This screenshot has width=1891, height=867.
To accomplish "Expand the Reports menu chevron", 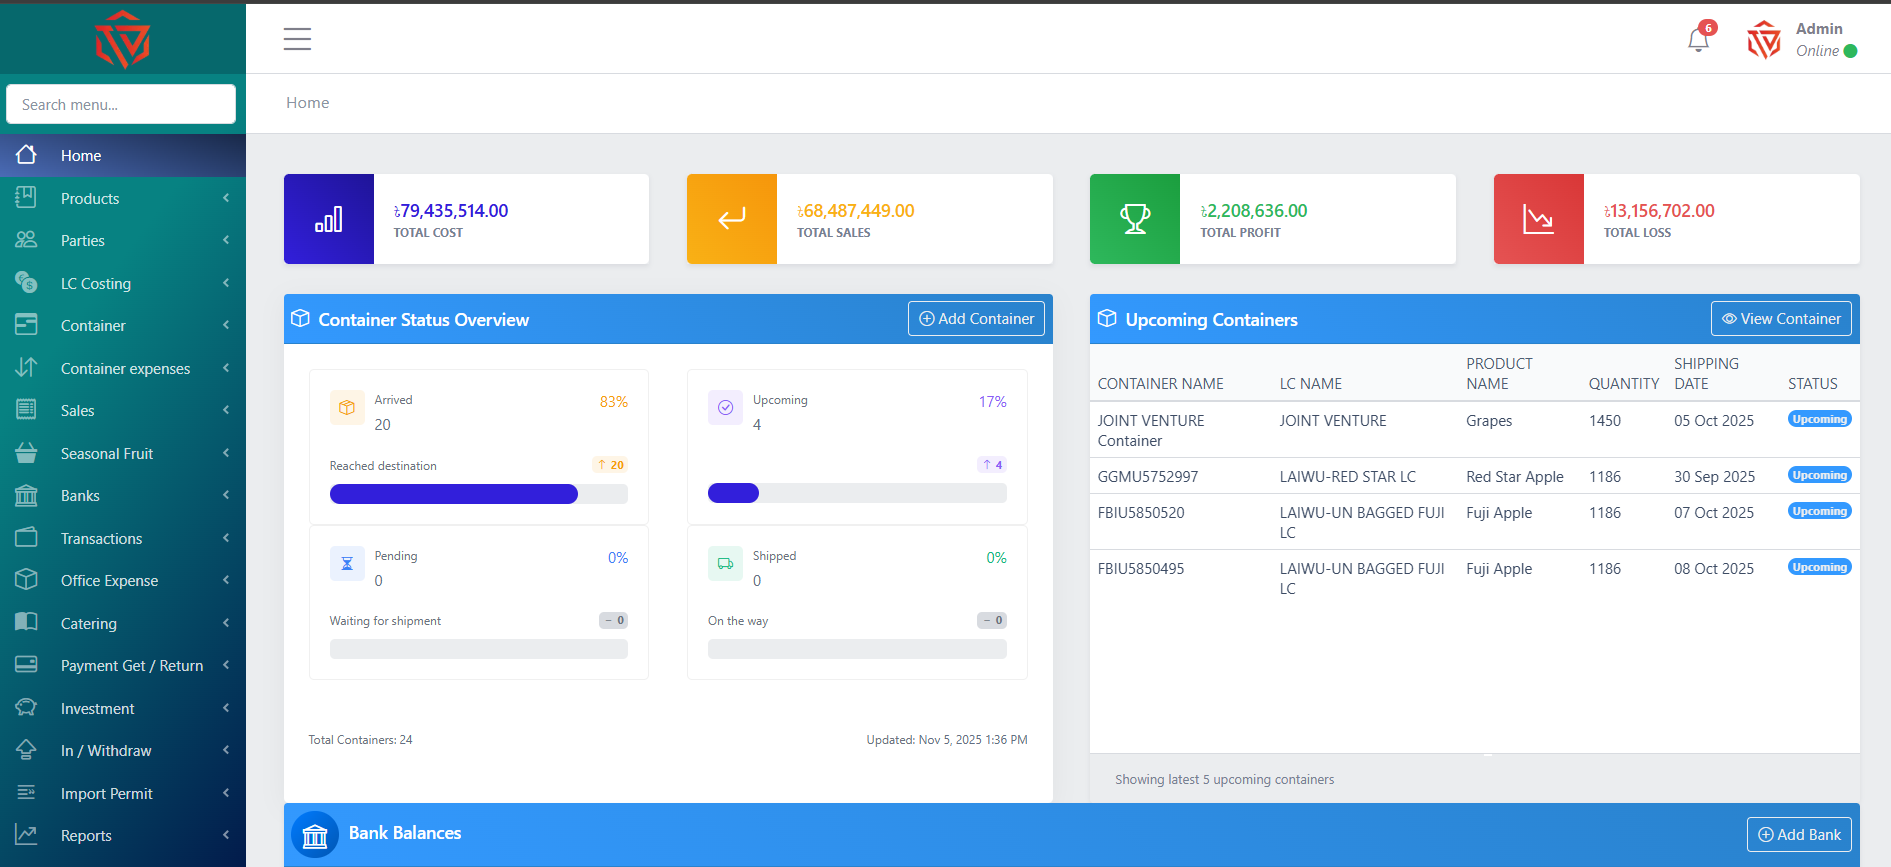I will click(x=226, y=835).
